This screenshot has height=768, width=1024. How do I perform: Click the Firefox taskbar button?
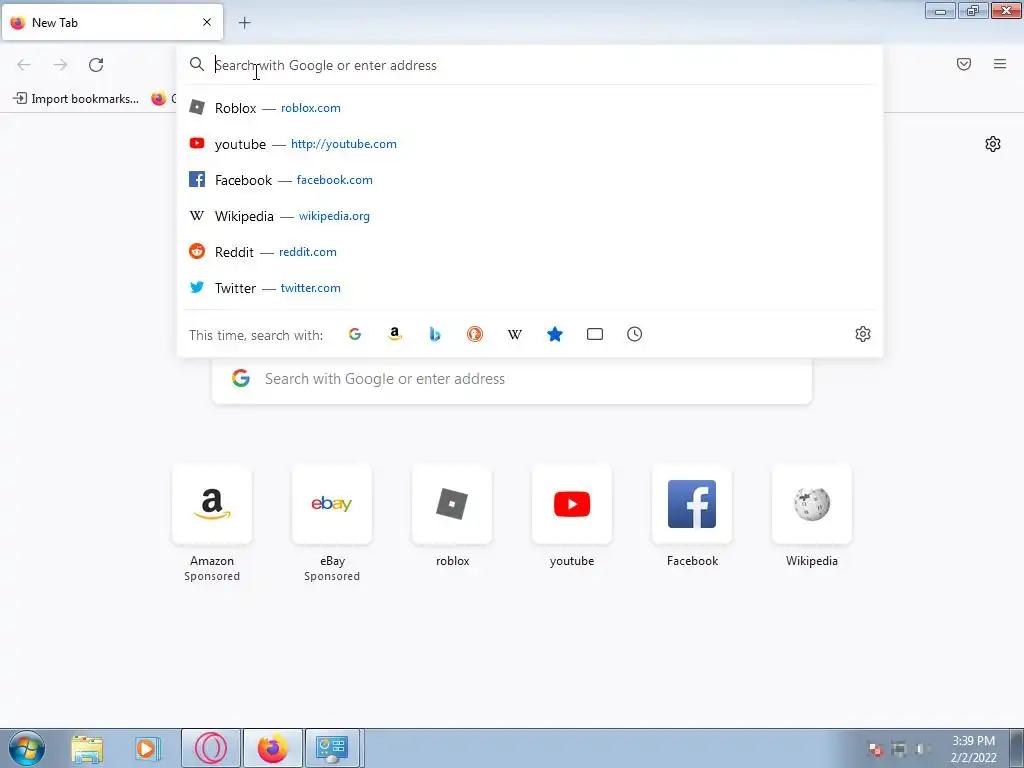[x=272, y=748]
